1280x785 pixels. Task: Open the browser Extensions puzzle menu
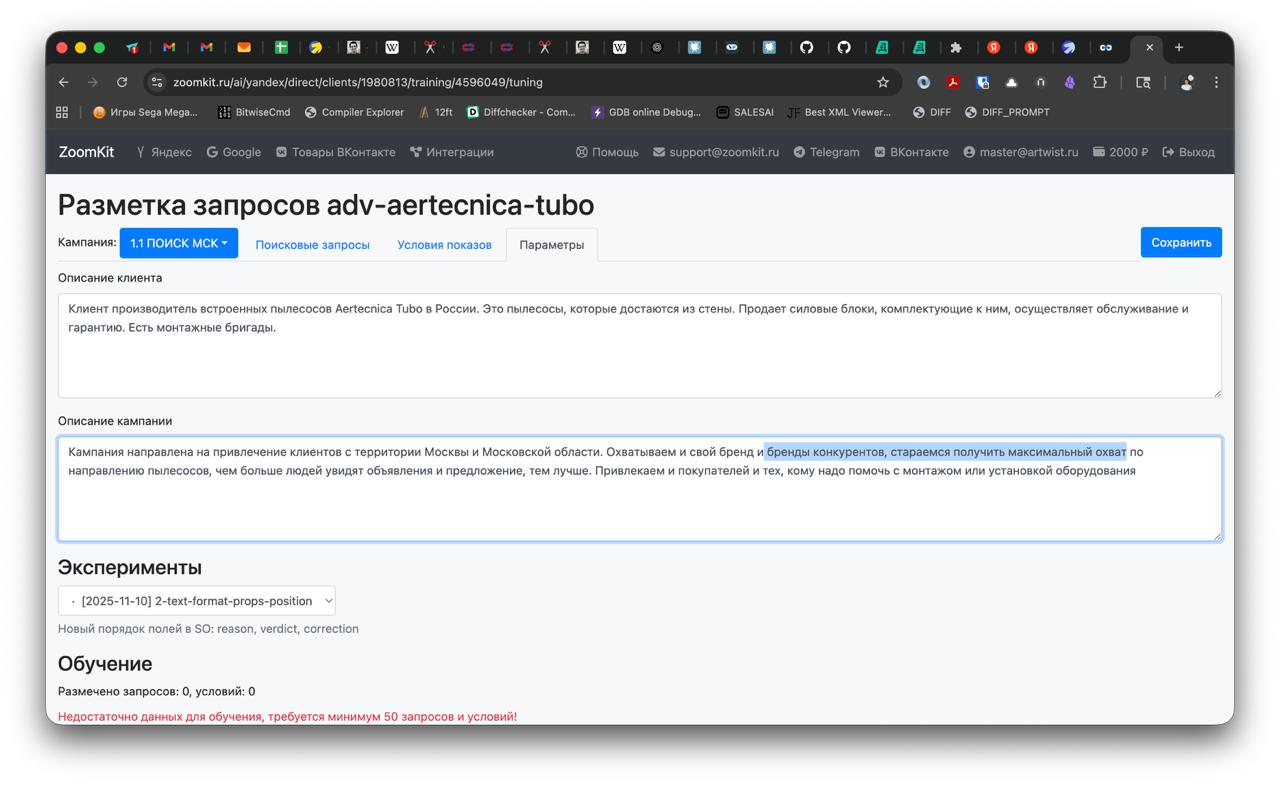1099,82
